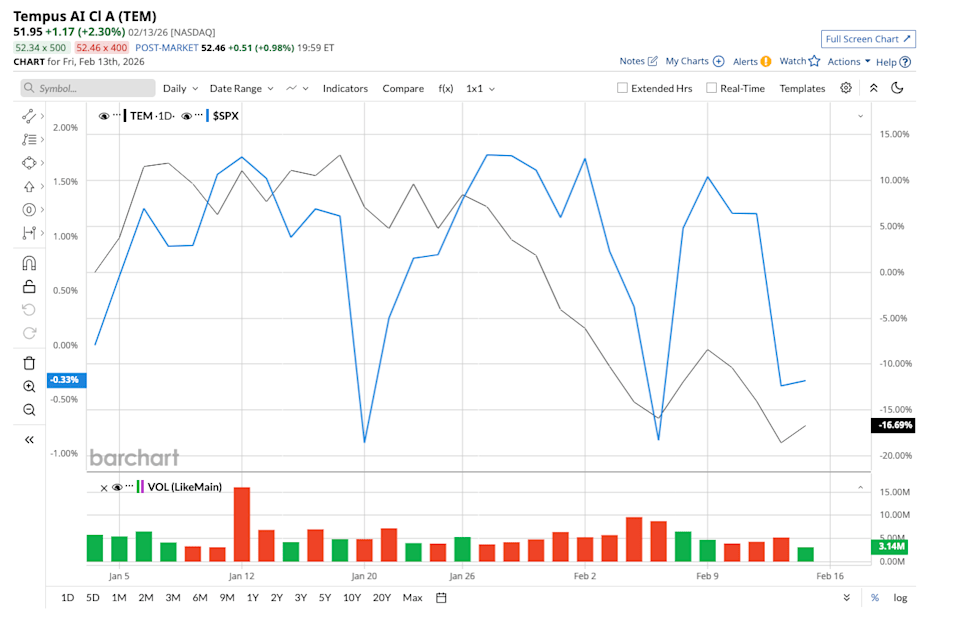The width and height of the screenshot is (960, 637).
Task: Enable the Extended Hrs checkbox
Action: tap(621, 88)
